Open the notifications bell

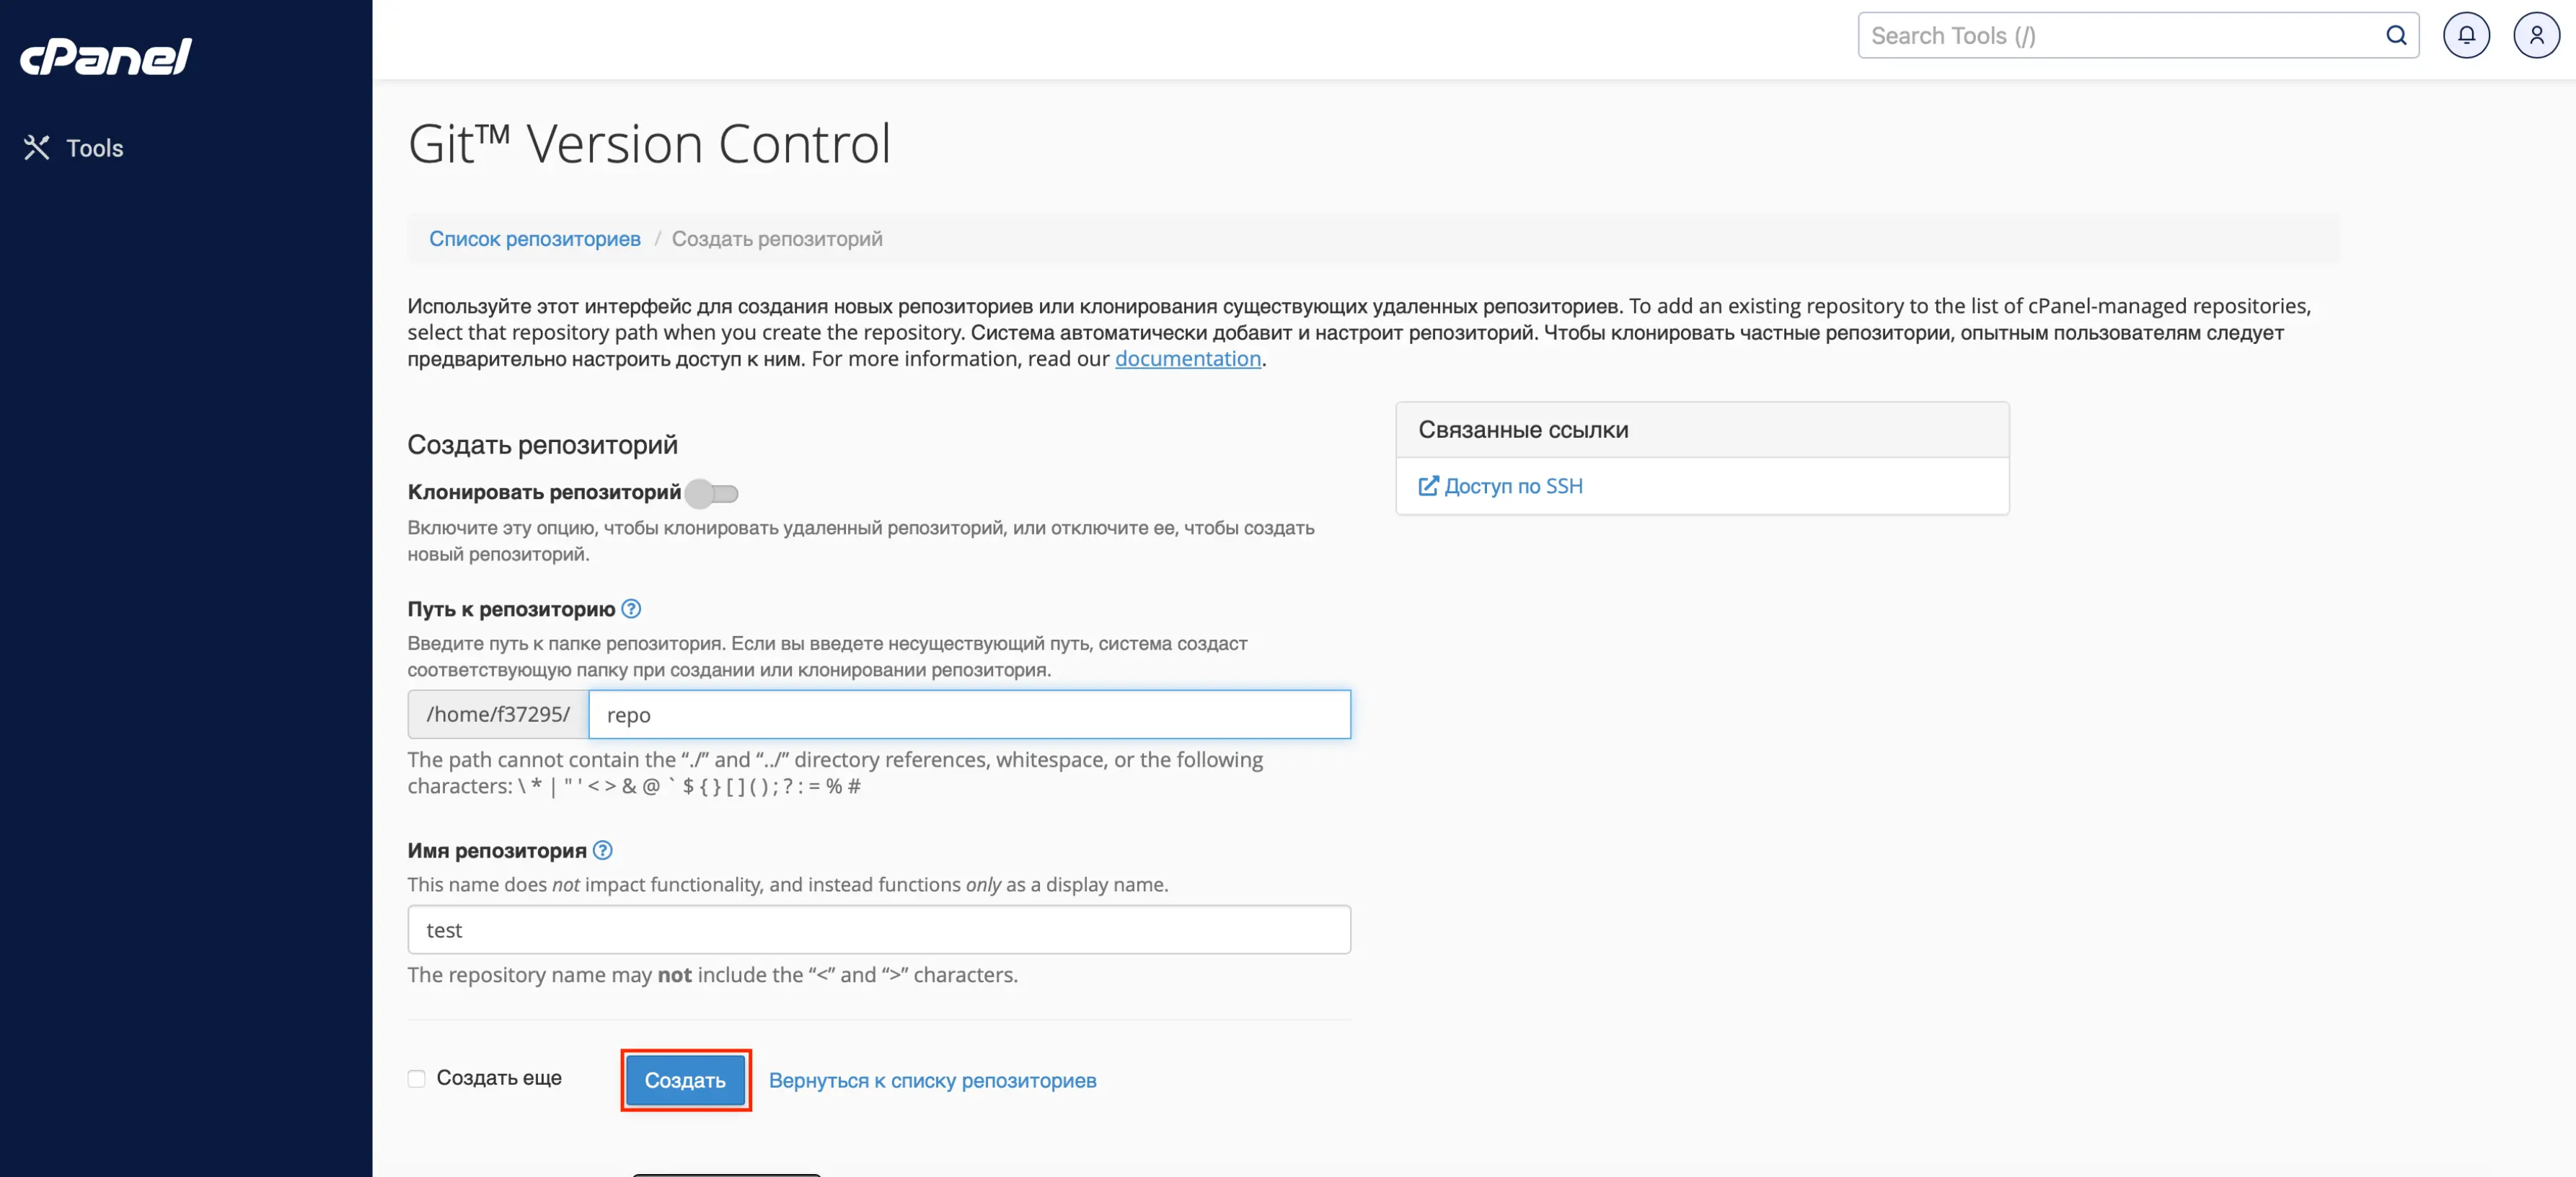click(2466, 36)
